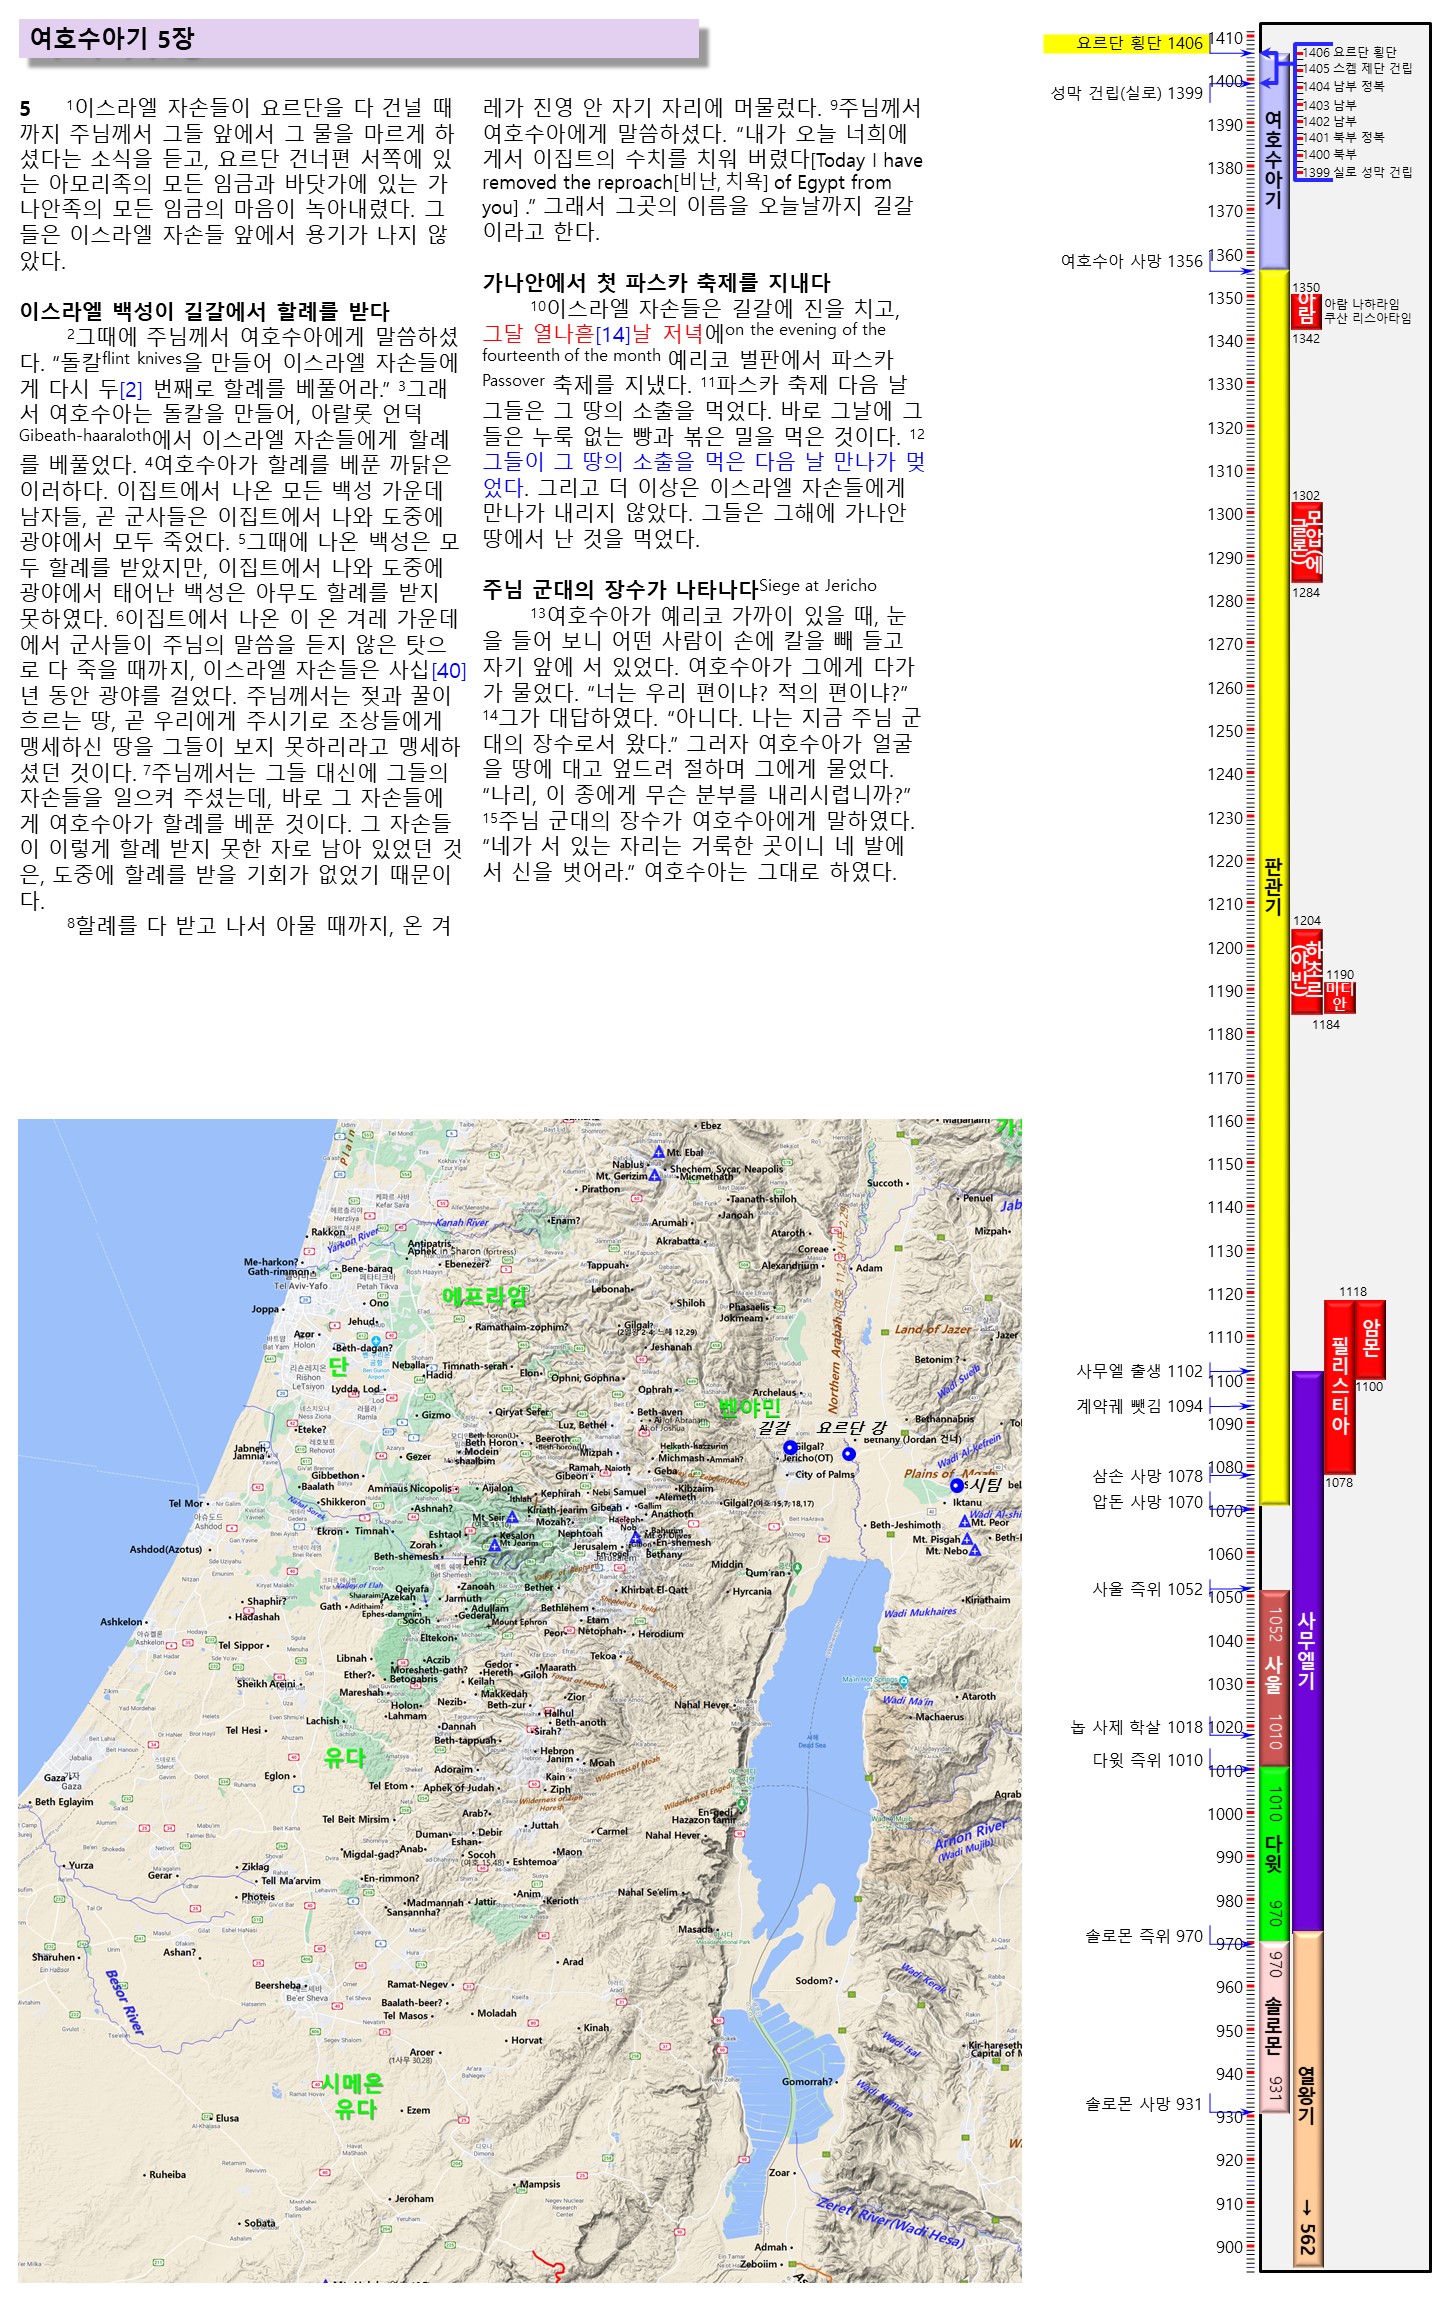Select timeline event 사울 즉위 1052
Image resolution: width=1440 pixels, height=2298 pixels.
pyautogui.click(x=1147, y=1589)
